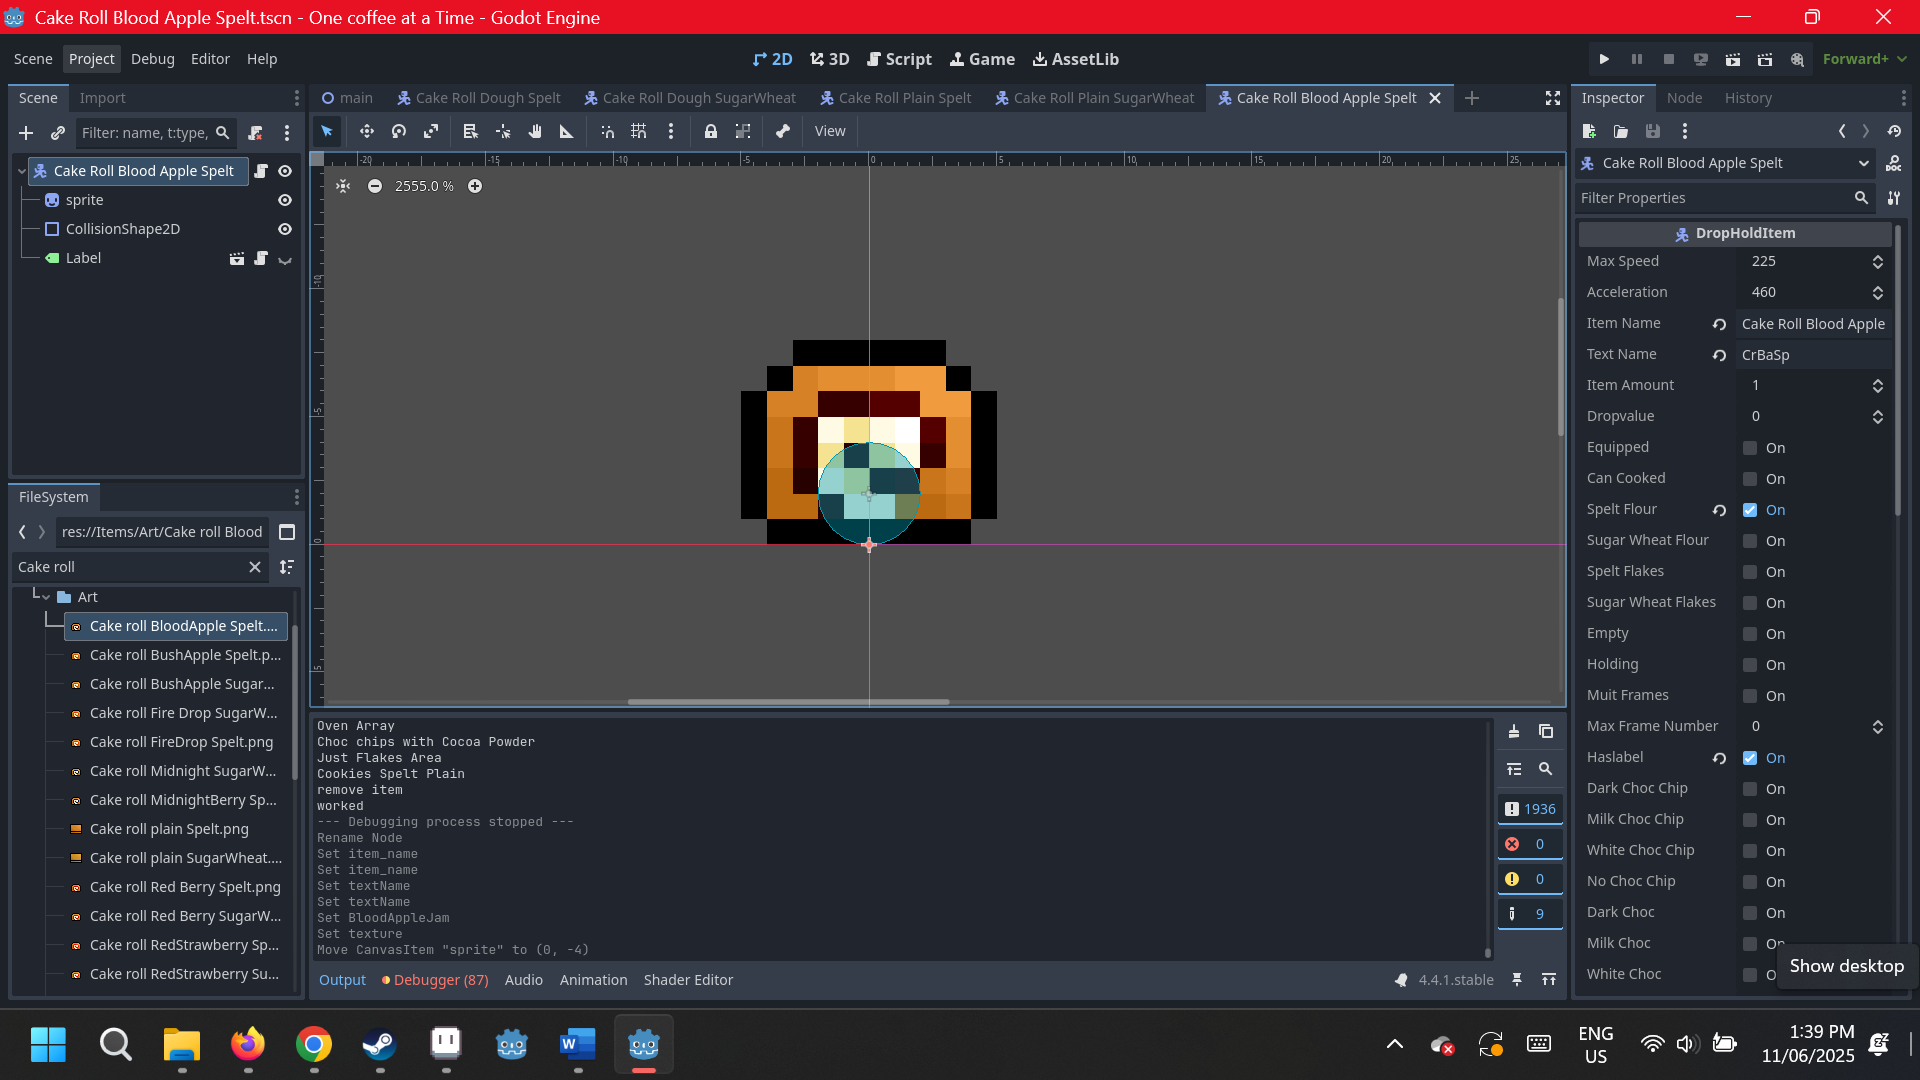The height and width of the screenshot is (1080, 1920).
Task: Lock the selected node with padlock icon
Action: click(x=711, y=131)
